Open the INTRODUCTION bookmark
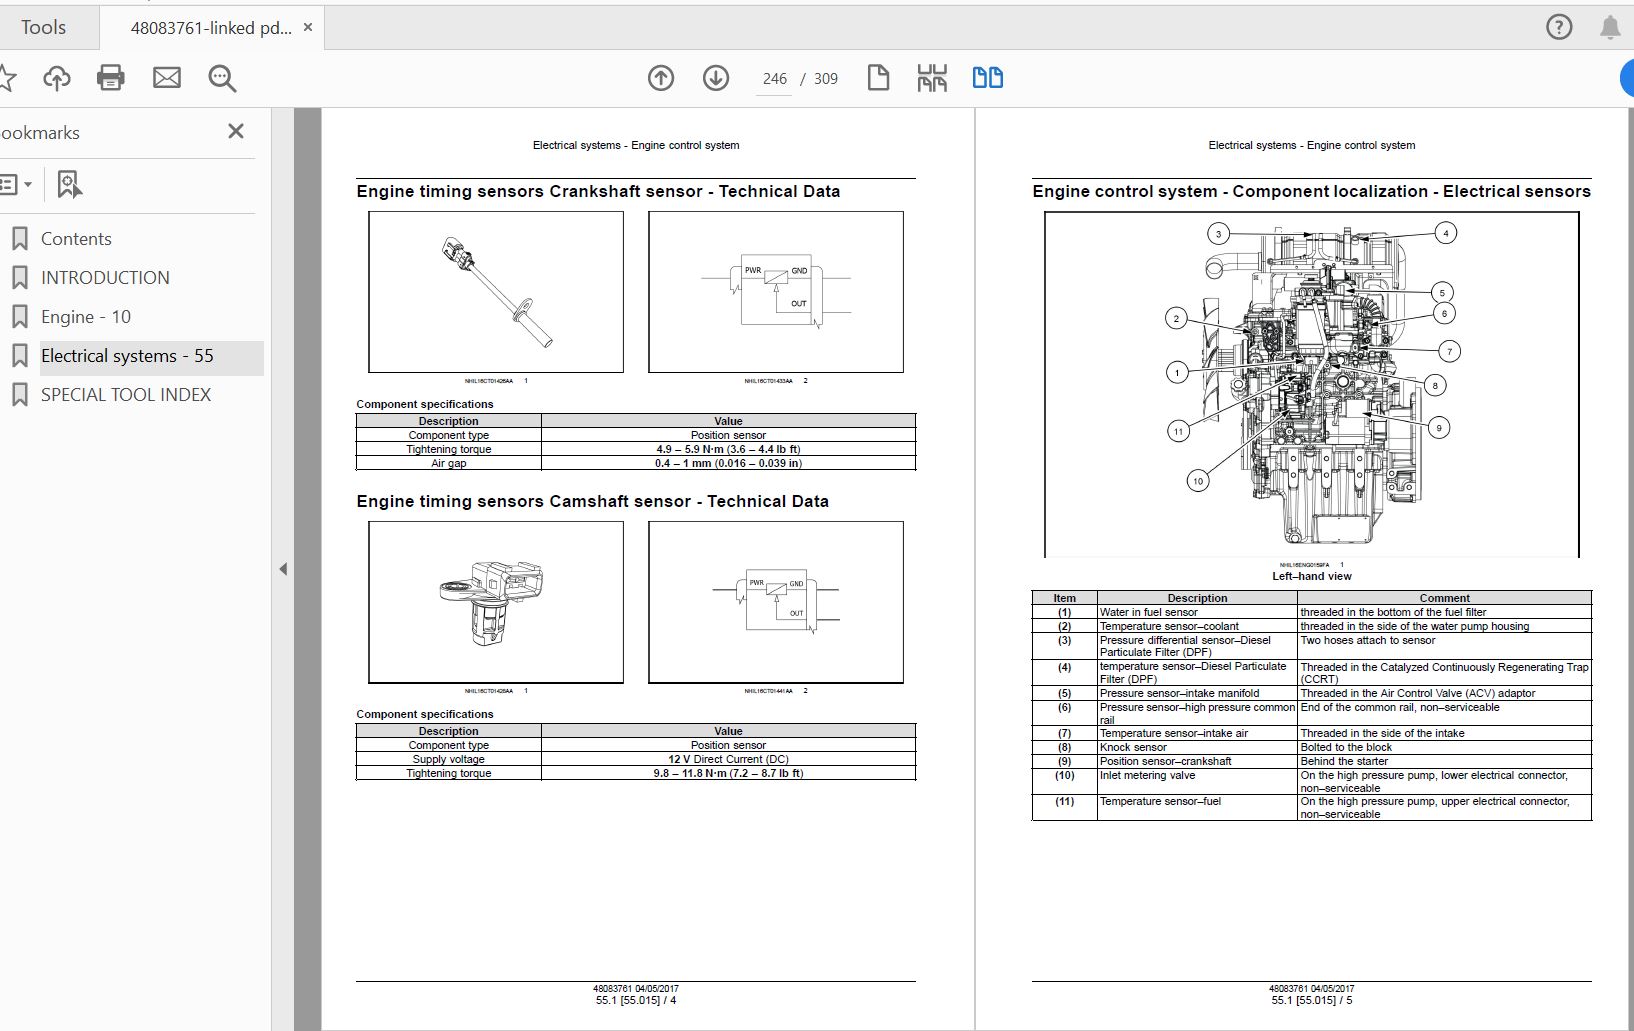 [105, 278]
